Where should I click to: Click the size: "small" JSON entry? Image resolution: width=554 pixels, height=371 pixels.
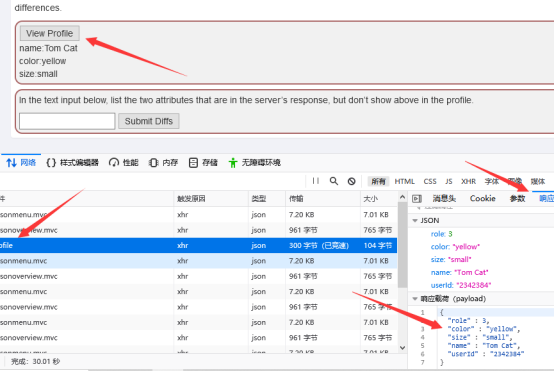tap(451, 259)
